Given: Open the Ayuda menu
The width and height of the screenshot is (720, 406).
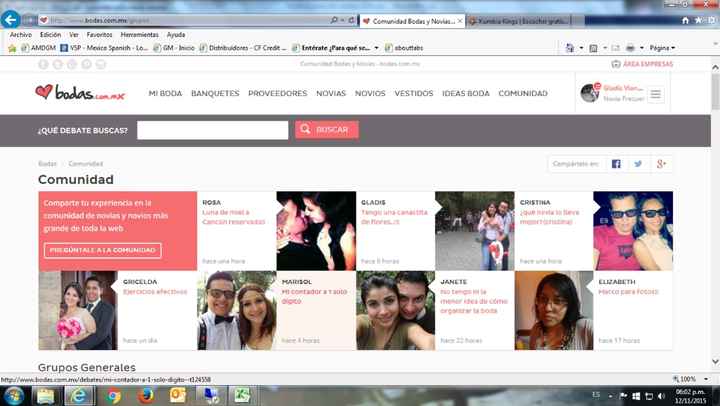Looking at the screenshot, I should coord(176,35).
